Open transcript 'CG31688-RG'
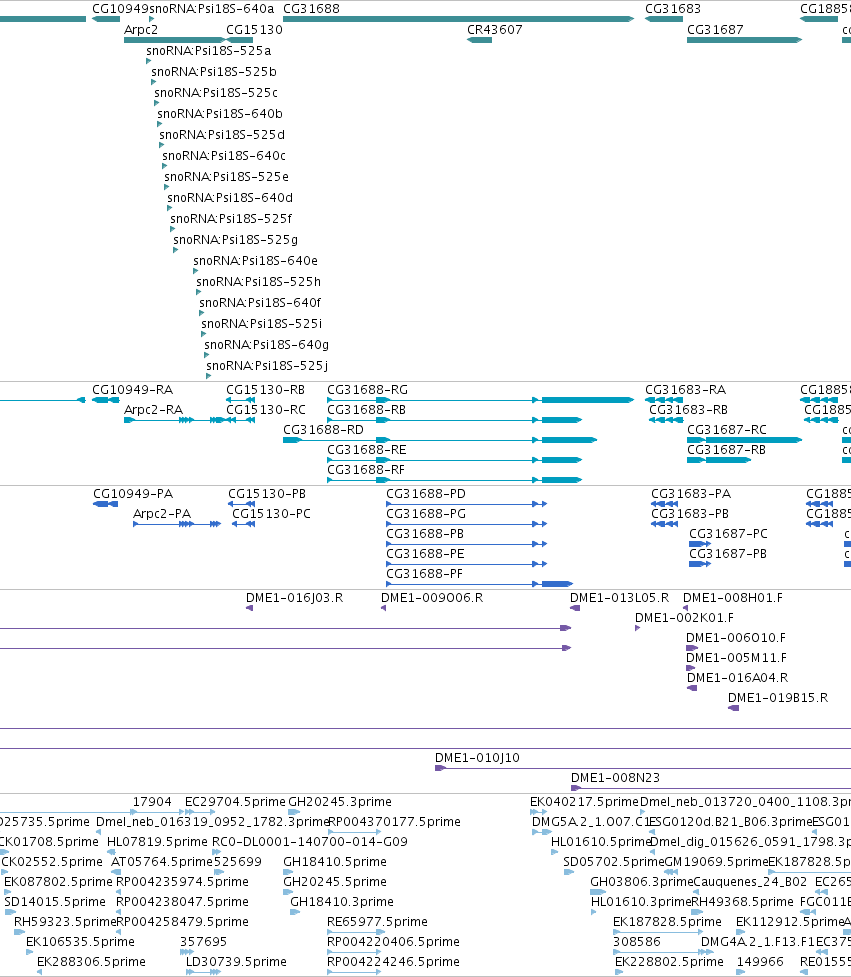The image size is (851, 977). 368,389
